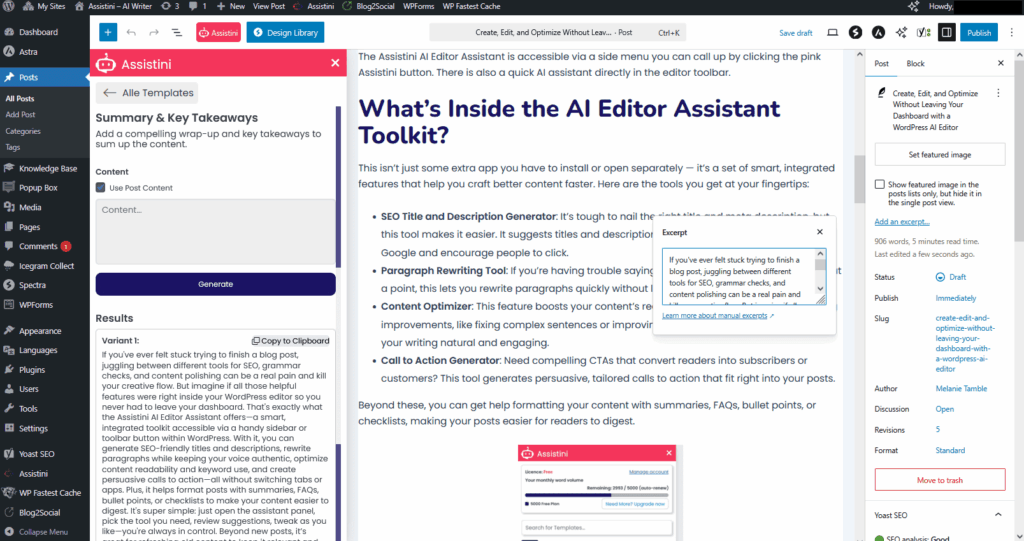Open the block inserter plus button
The width and height of the screenshot is (1024, 541).
click(108, 32)
